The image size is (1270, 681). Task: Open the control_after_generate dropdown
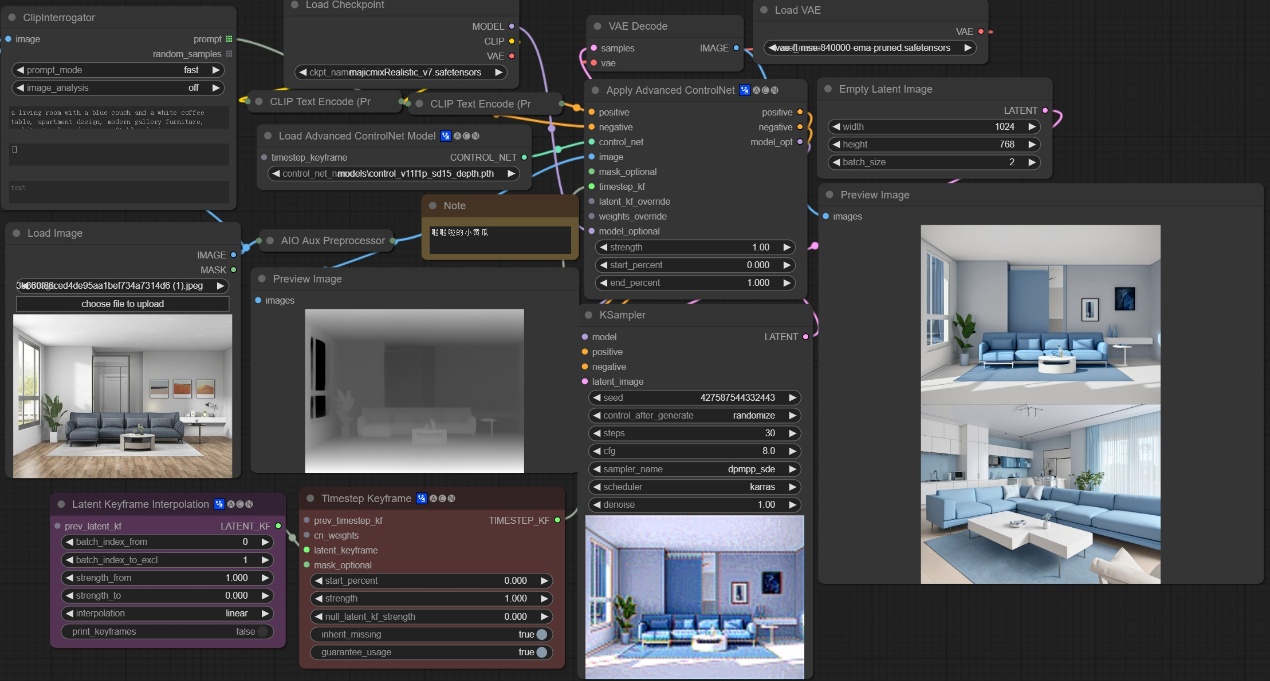click(x=696, y=415)
